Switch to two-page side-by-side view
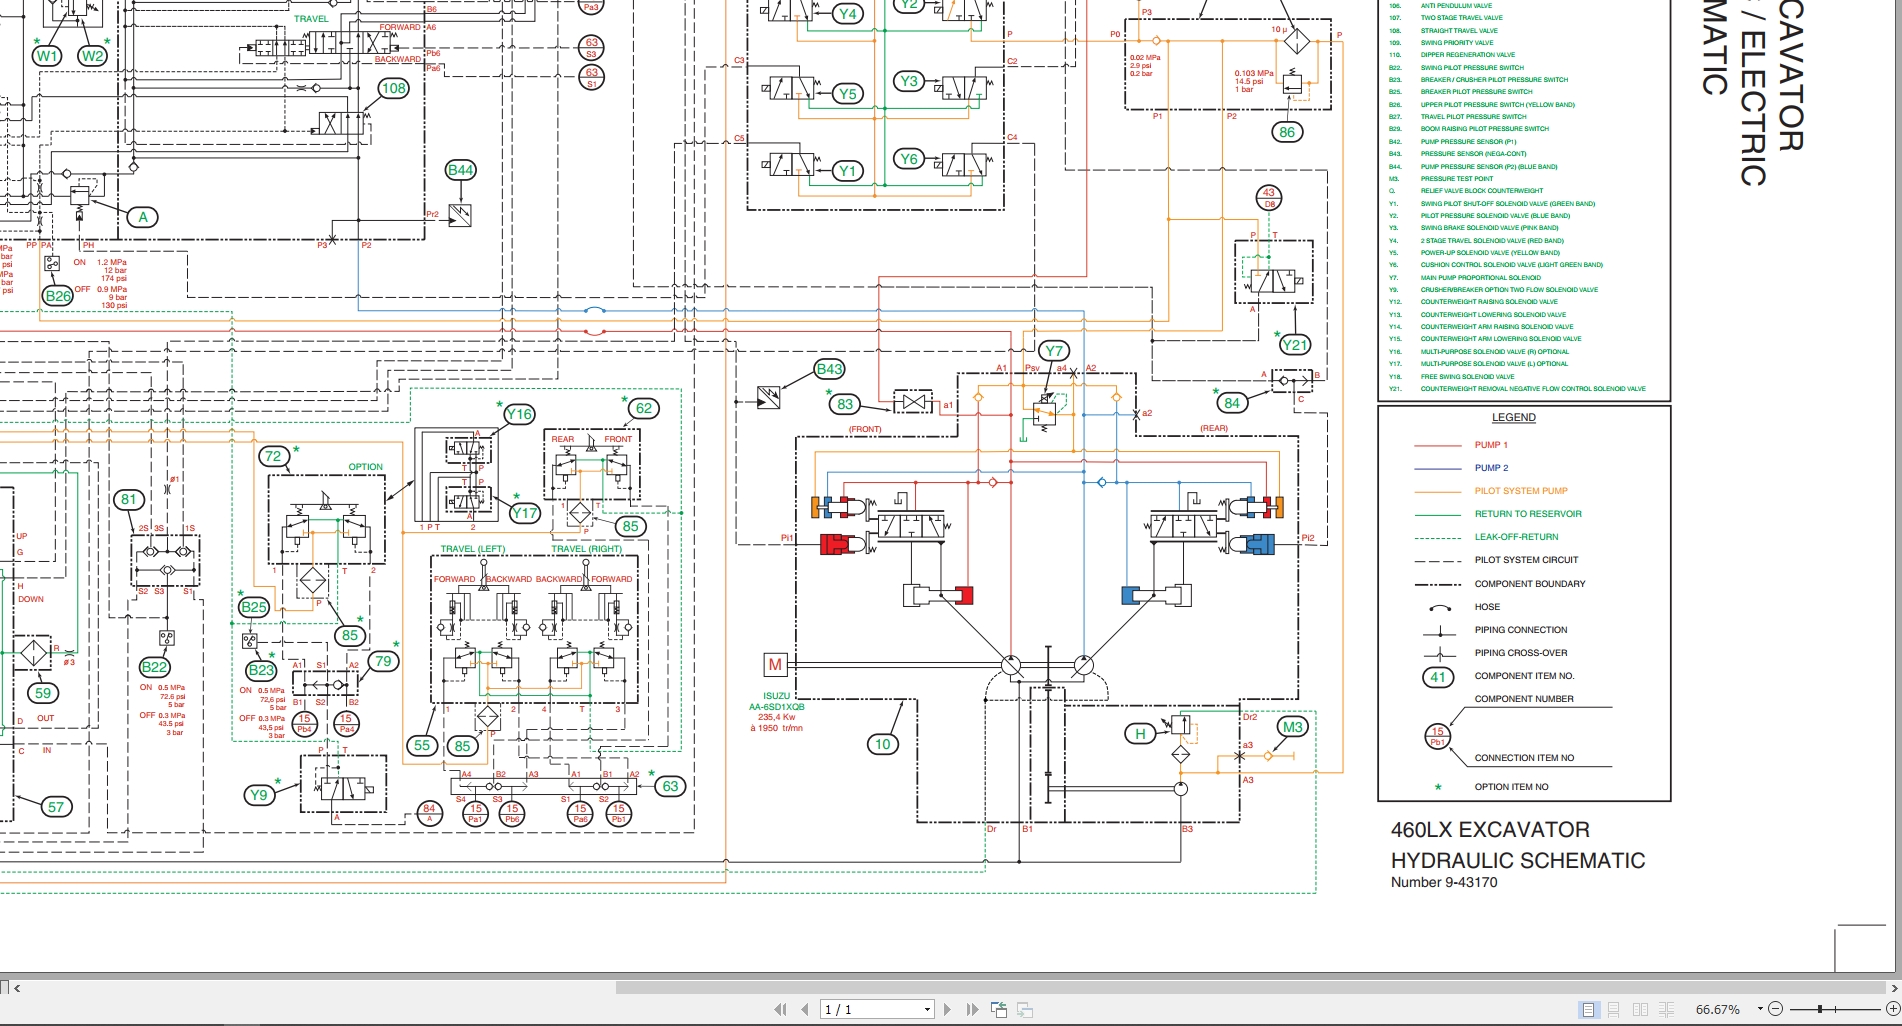 (1641, 1010)
